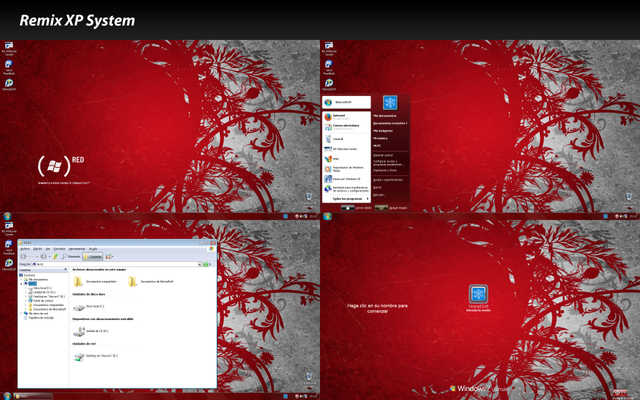This screenshot has height=400, width=640.
Task: Click the Start orb under the open Start menu
Action: 327,216
